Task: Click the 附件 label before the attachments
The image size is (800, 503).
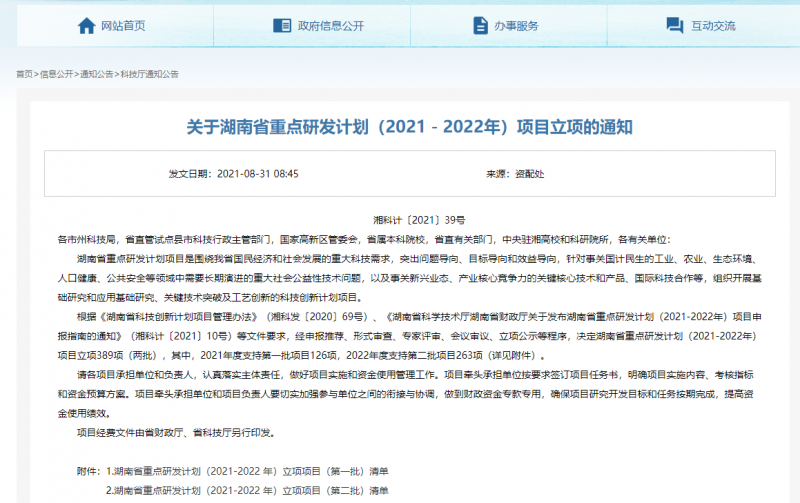Action: [x=88, y=471]
